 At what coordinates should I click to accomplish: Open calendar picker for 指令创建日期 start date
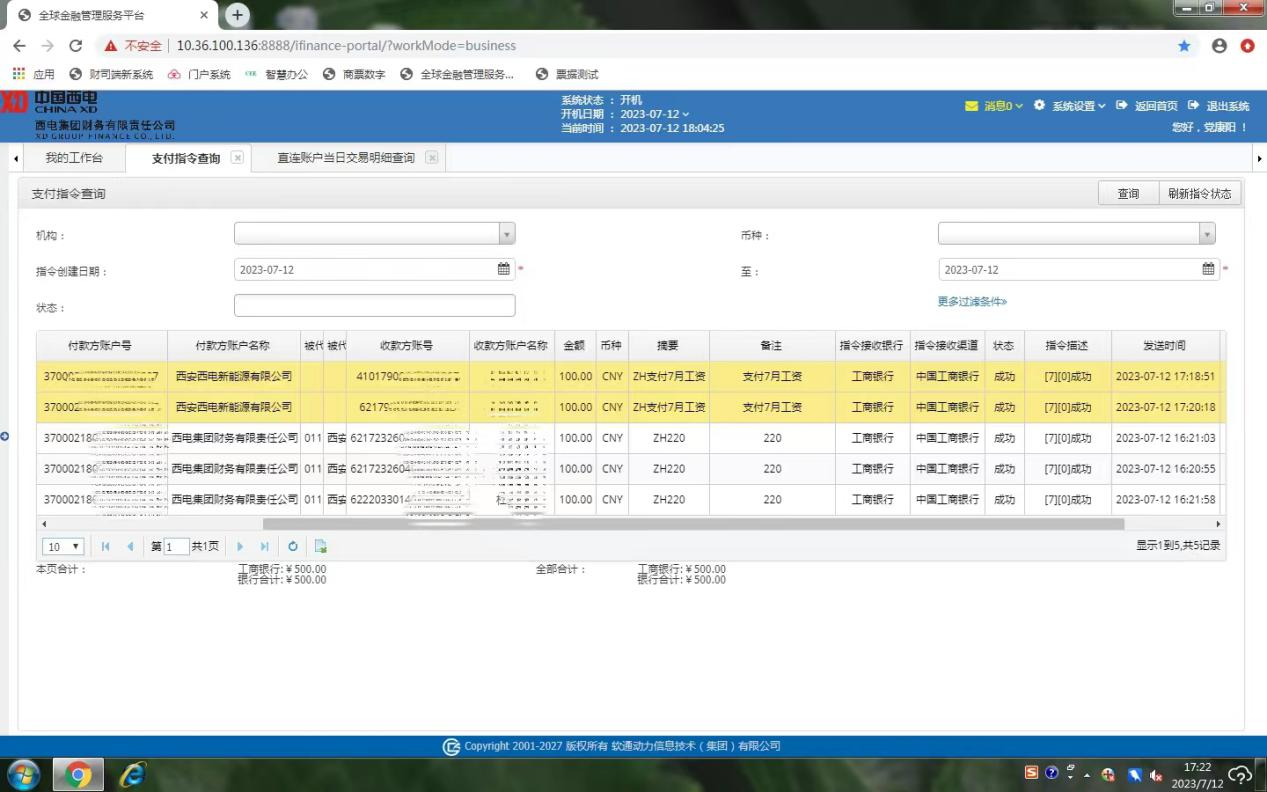(504, 269)
